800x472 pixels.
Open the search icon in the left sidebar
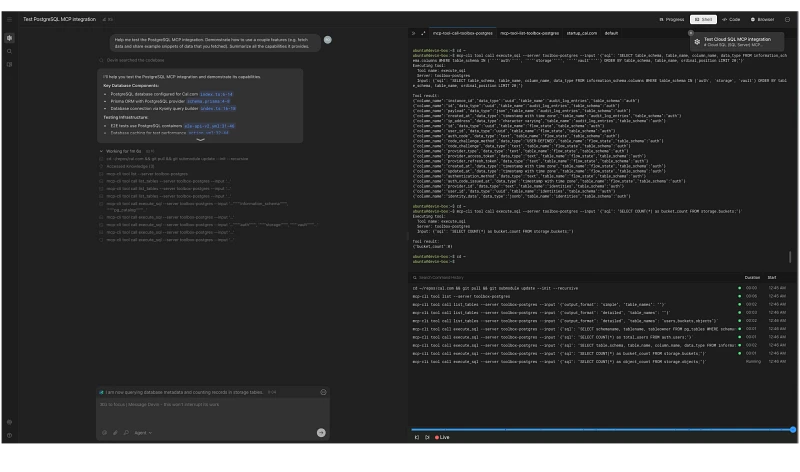pos(9,52)
